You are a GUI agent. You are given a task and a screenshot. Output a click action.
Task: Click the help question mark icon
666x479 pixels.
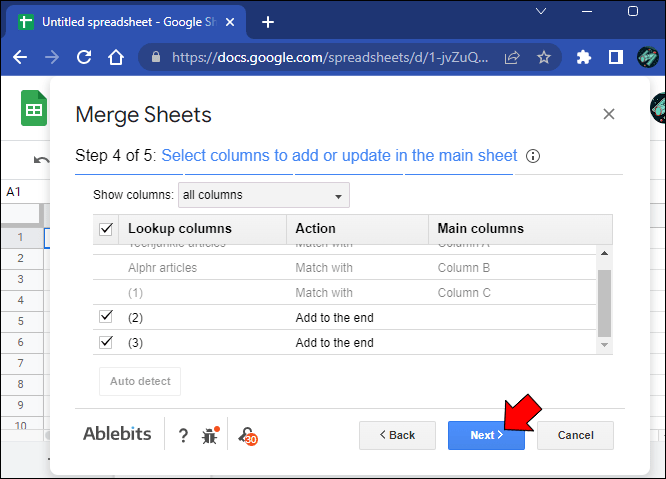(183, 435)
